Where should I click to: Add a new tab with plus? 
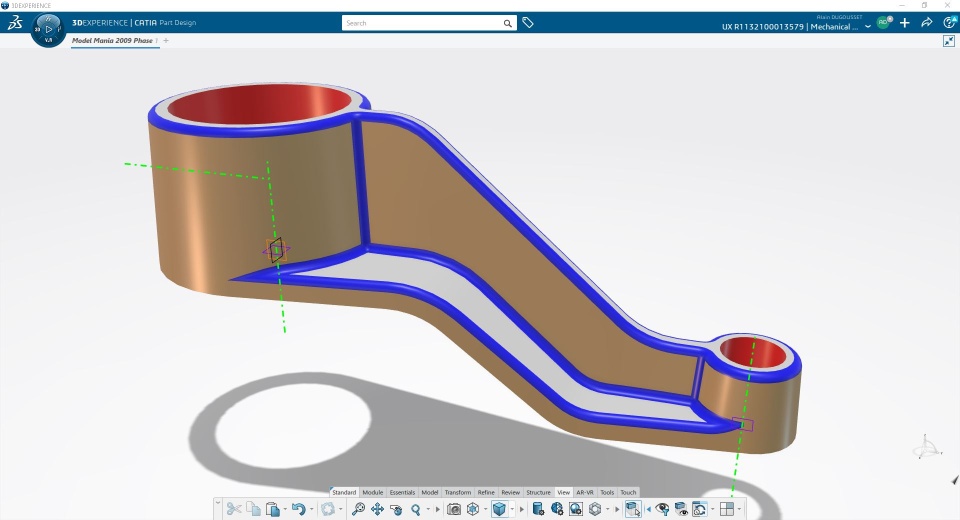point(166,40)
